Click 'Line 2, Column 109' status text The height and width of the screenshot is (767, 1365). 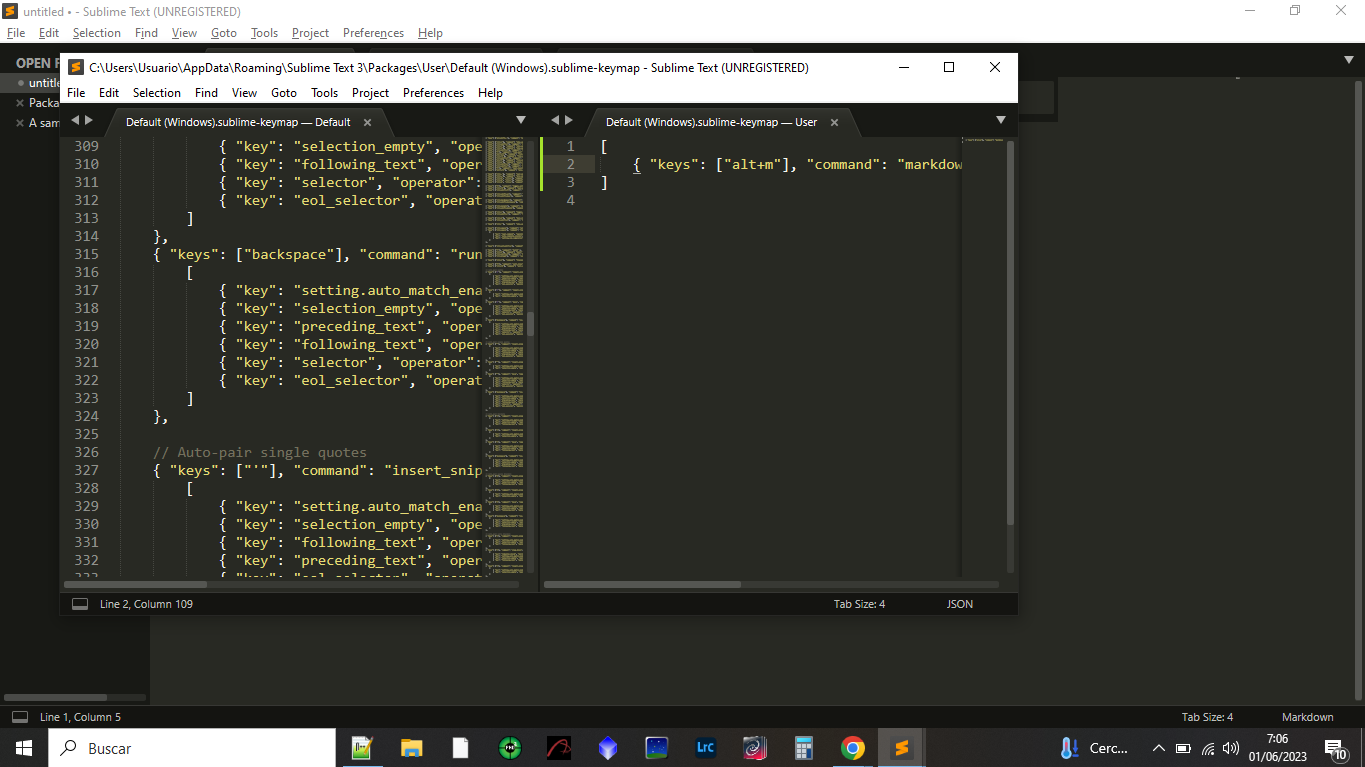(146, 604)
